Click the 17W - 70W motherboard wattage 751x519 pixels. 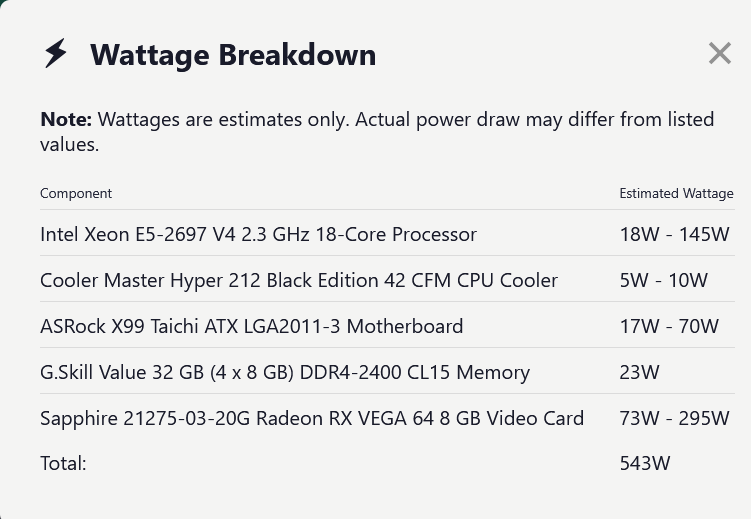click(x=669, y=326)
